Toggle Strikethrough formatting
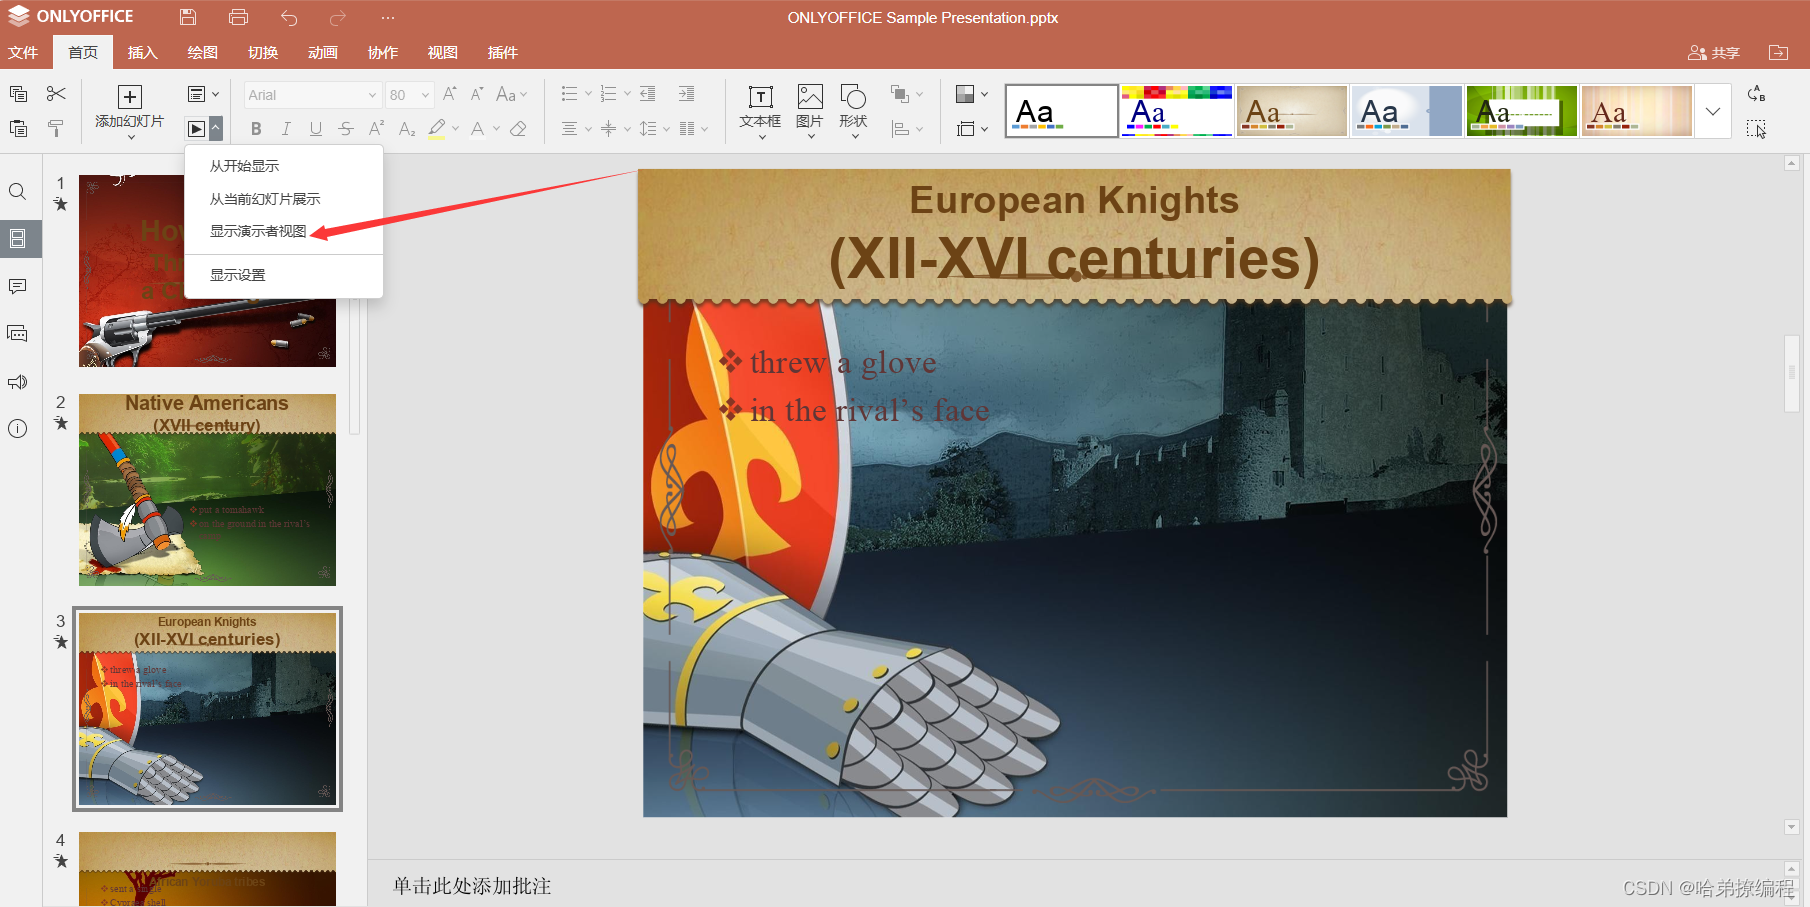Screen dimensions: 1810x907 (346, 128)
